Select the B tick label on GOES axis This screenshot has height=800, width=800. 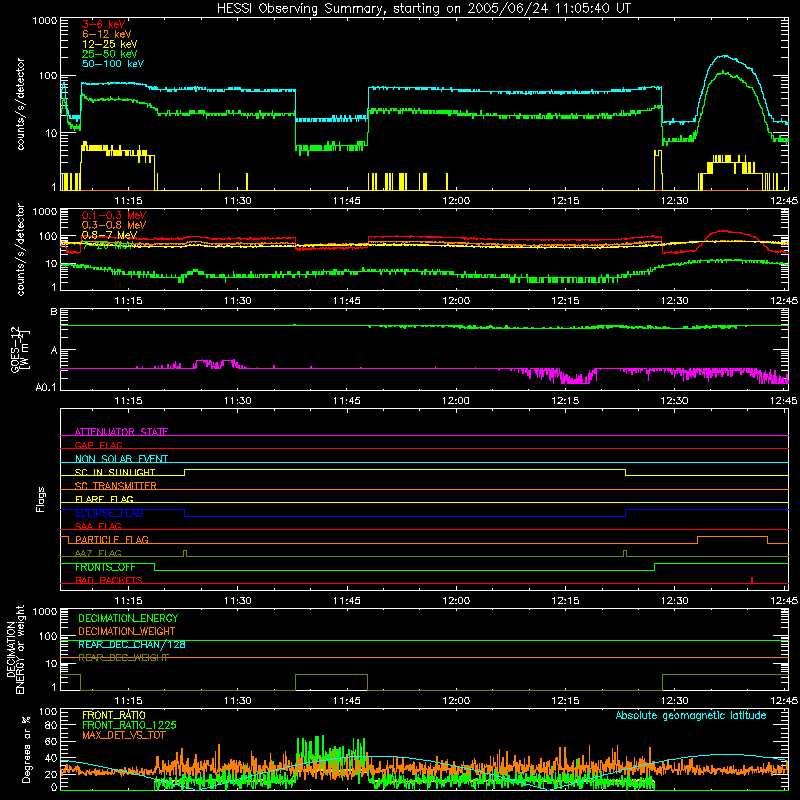click(54, 311)
